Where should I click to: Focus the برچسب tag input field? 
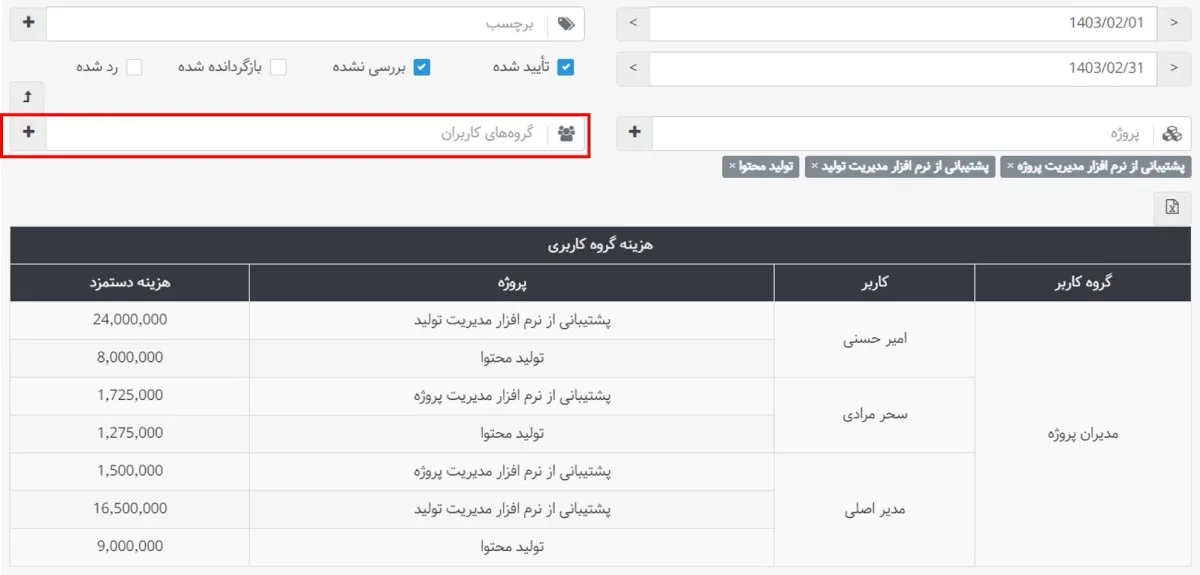click(x=297, y=24)
